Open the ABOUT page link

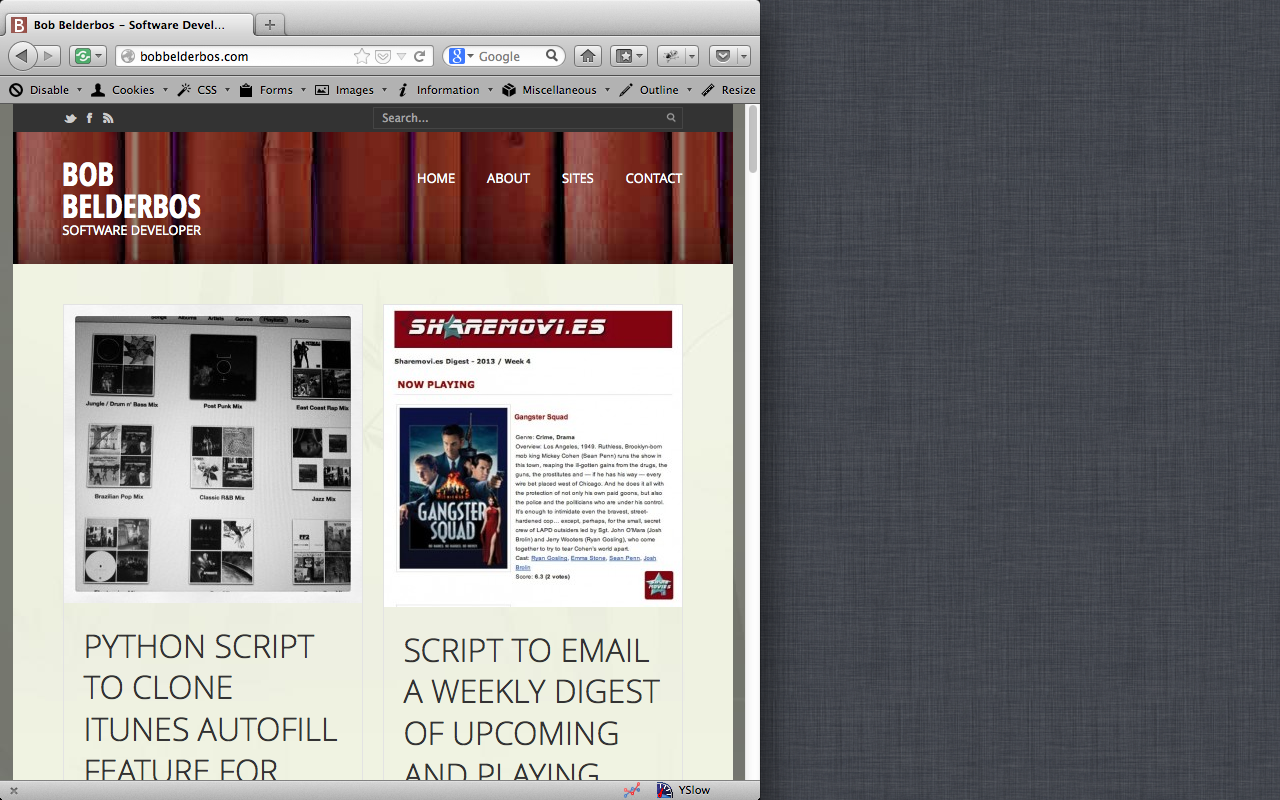[x=508, y=178]
